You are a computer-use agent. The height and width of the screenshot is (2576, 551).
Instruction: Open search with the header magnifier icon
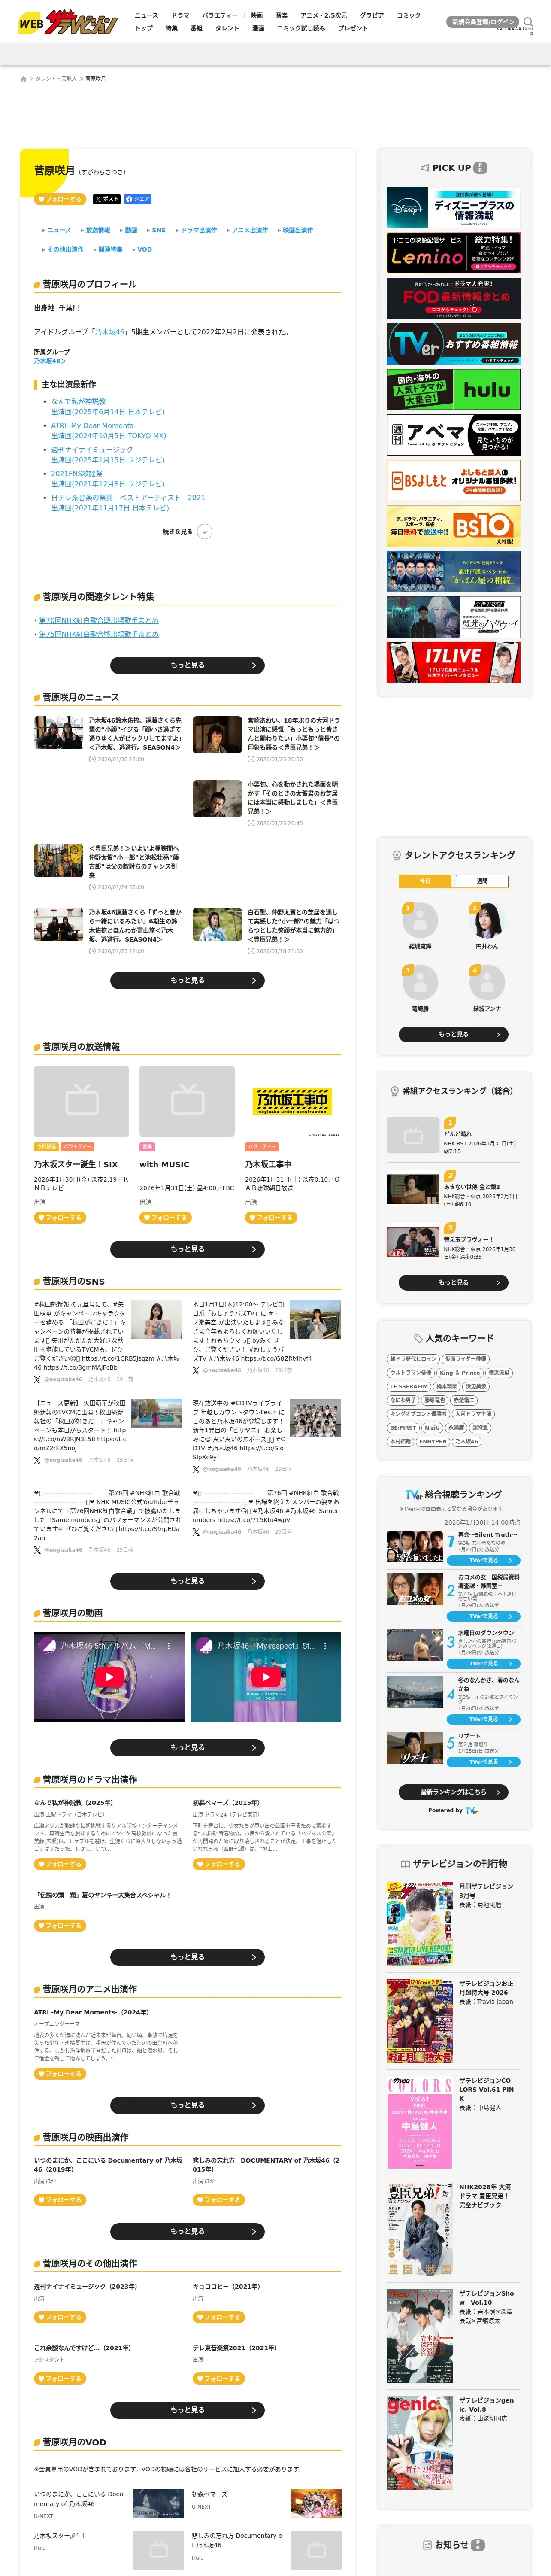pos(528,21)
